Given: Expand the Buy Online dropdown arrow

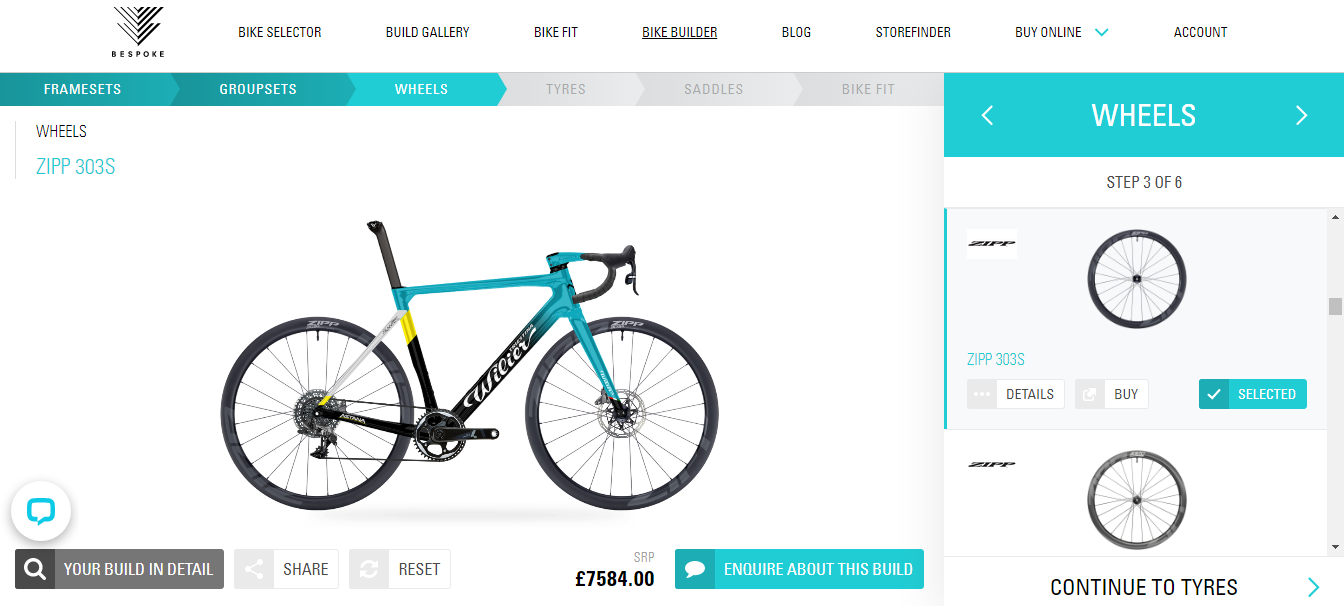Looking at the screenshot, I should pos(1101,32).
